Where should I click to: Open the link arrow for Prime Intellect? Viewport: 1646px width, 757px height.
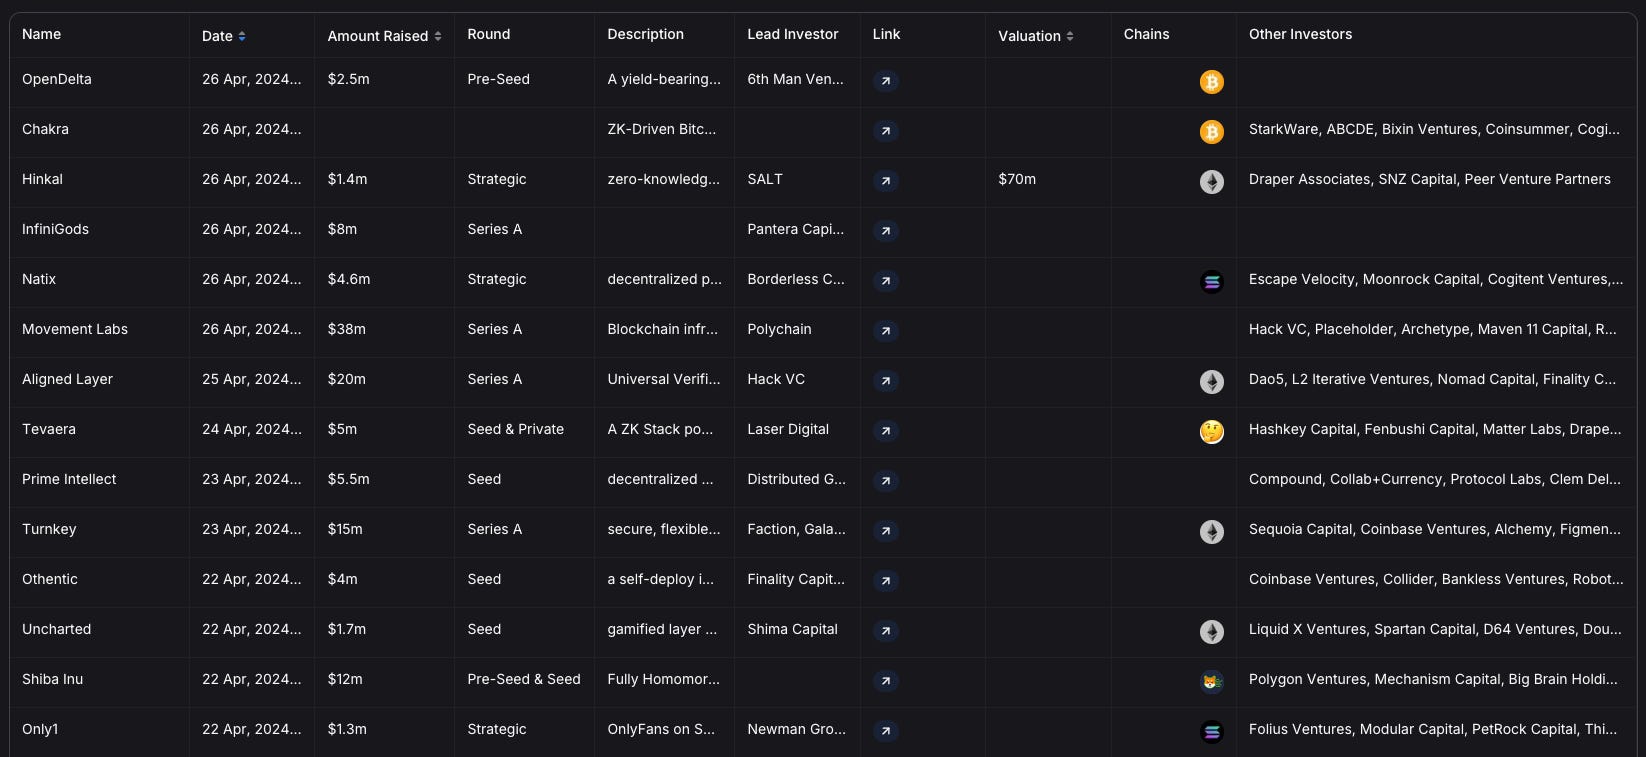(x=886, y=481)
